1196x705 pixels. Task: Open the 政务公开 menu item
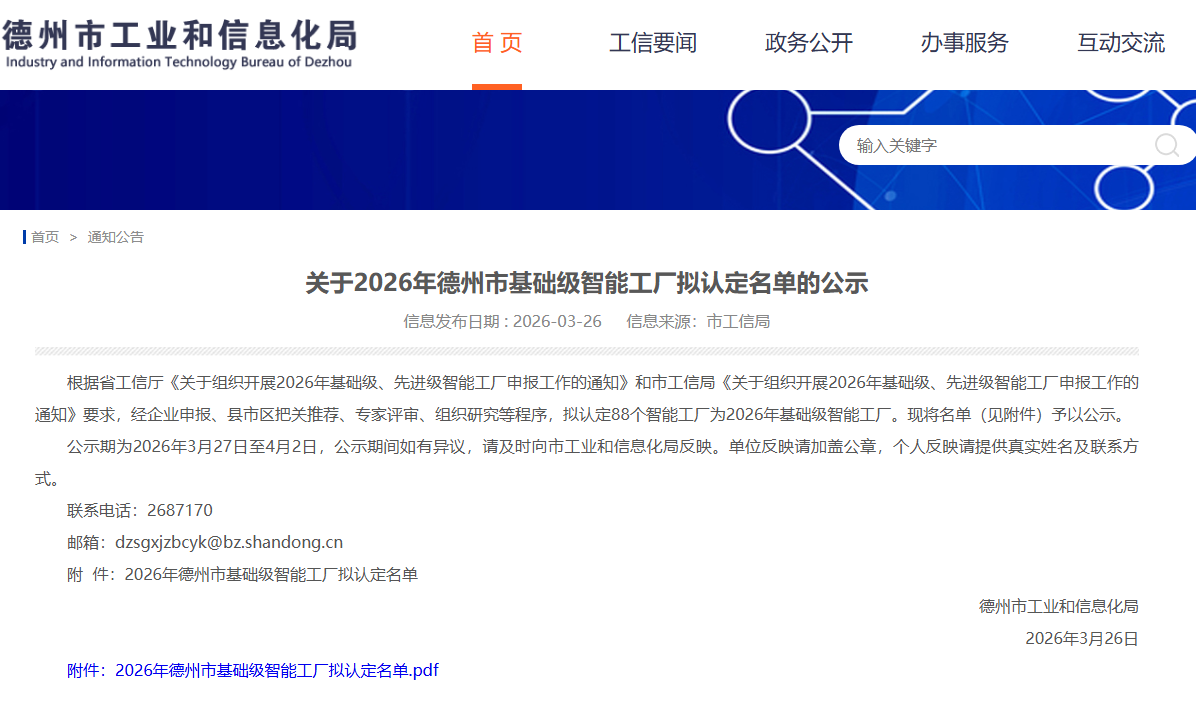808,43
